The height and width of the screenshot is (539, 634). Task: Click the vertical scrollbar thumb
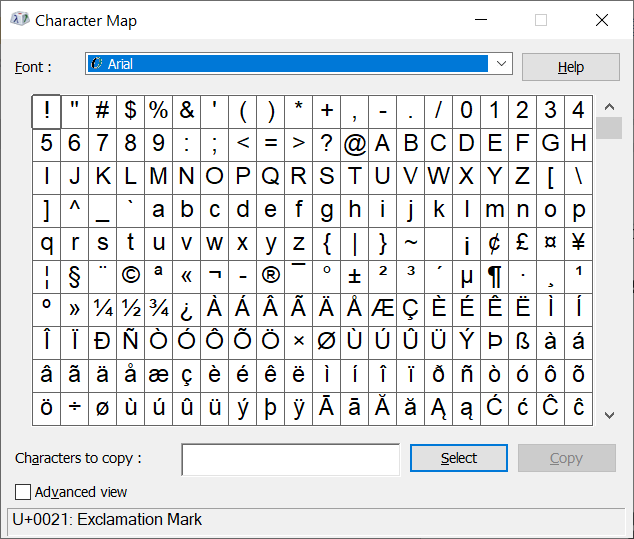point(609,128)
